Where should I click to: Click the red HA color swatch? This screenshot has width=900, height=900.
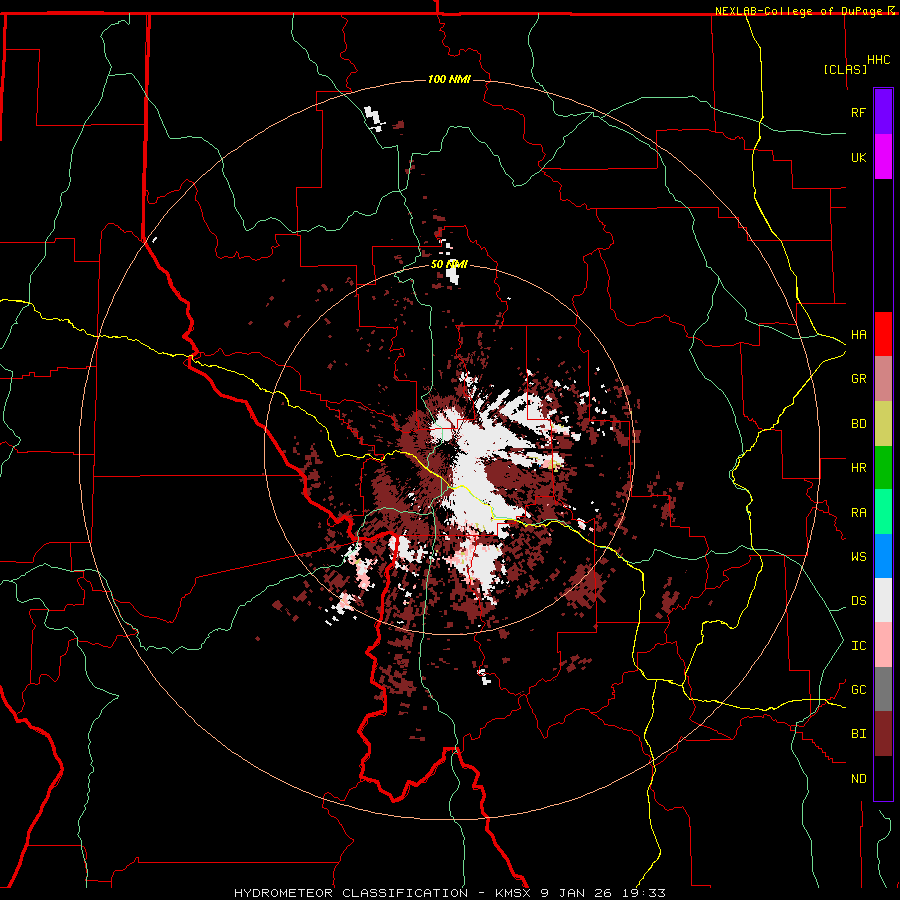883,334
